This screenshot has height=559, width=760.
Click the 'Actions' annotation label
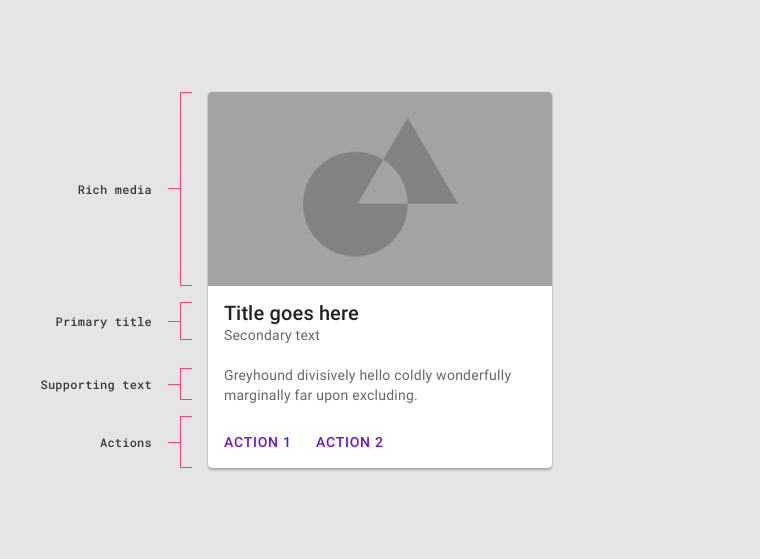(126, 443)
